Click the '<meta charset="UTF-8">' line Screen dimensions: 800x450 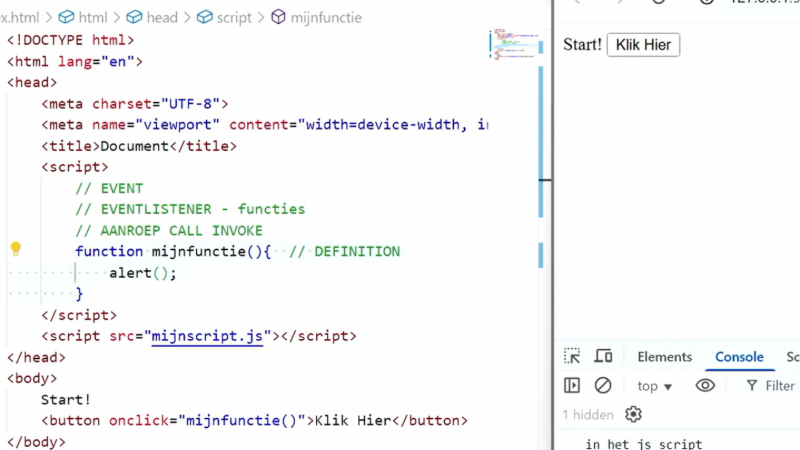(x=135, y=104)
